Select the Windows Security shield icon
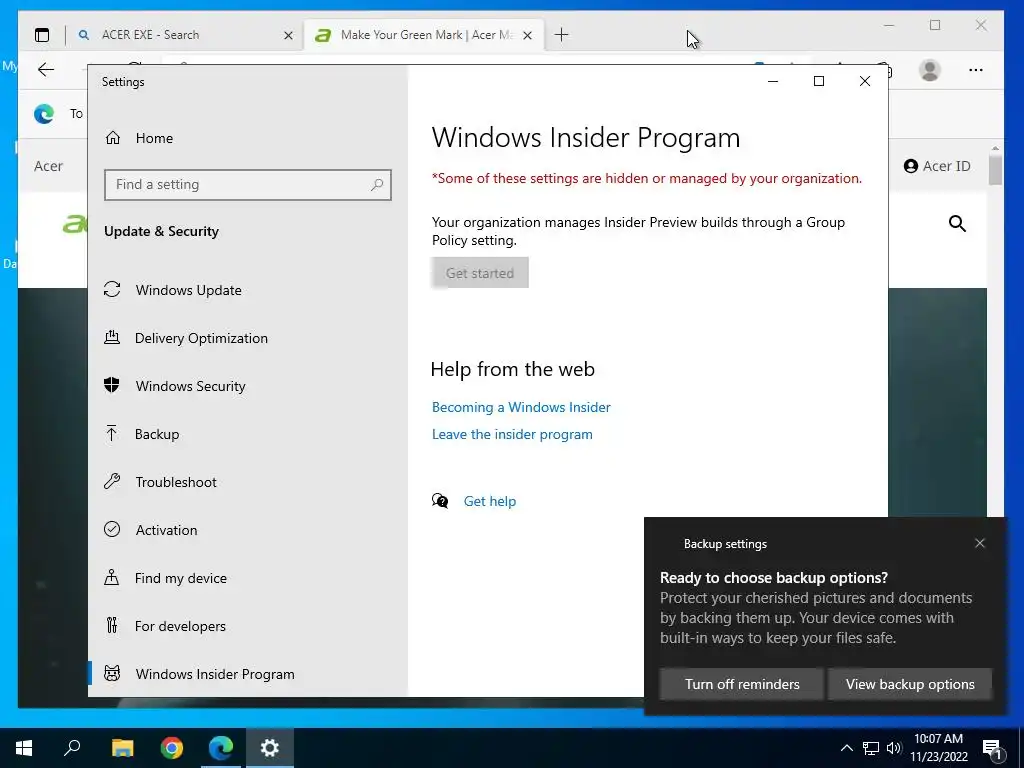This screenshot has width=1024, height=768. click(112, 385)
